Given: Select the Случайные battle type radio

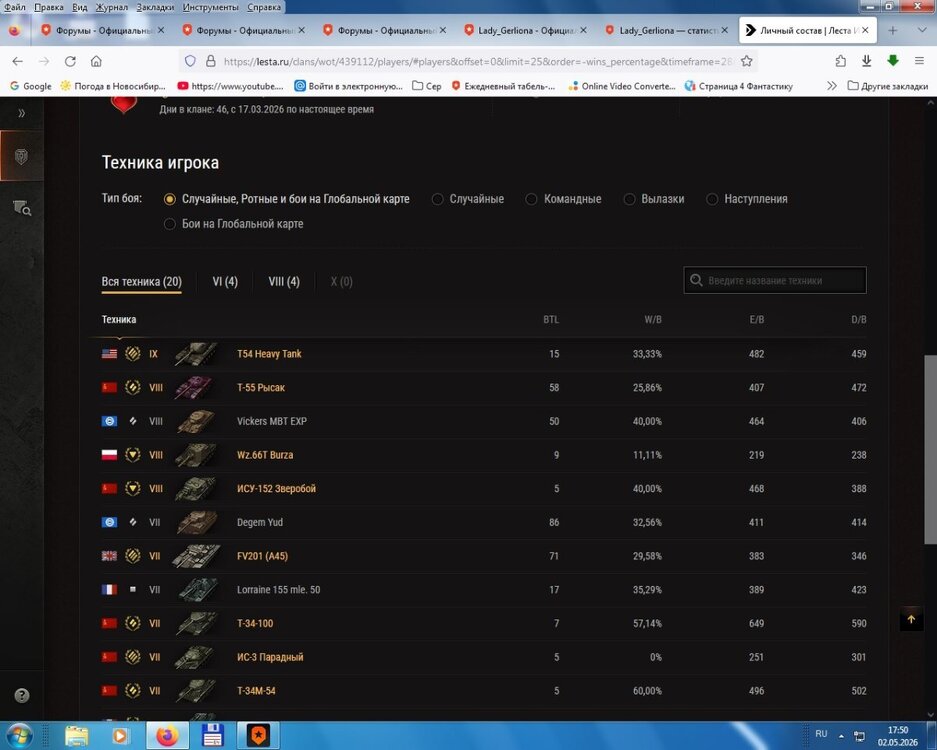Looking at the screenshot, I should 437,199.
